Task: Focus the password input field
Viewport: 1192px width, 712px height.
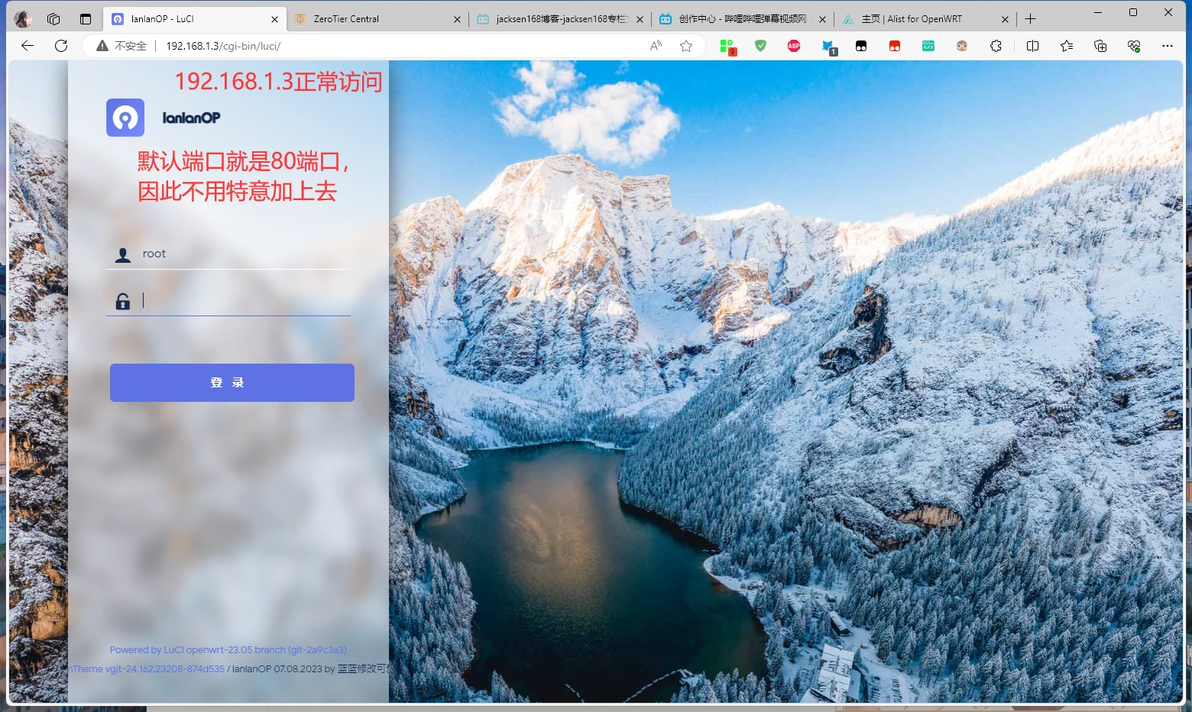Action: click(228, 301)
